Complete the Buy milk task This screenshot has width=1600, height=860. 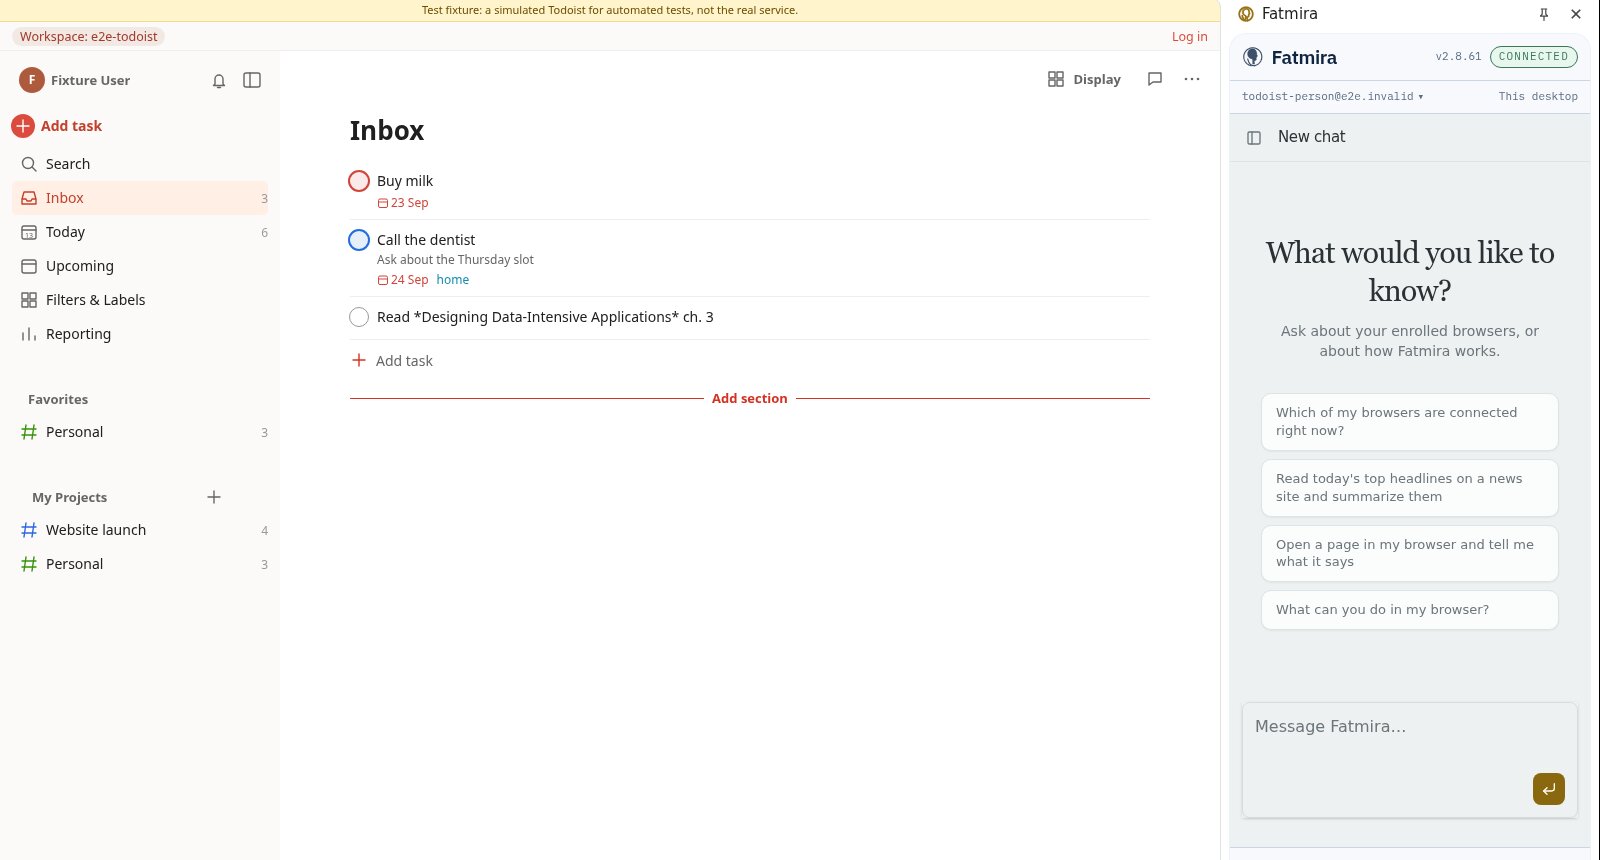[x=359, y=181]
